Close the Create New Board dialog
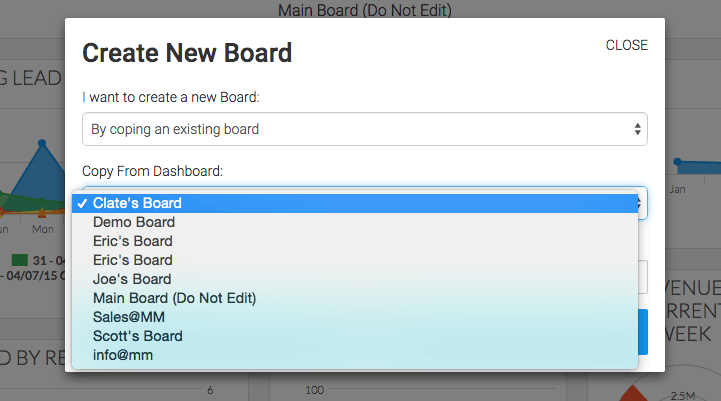Image resolution: width=721 pixels, height=401 pixels. (626, 45)
